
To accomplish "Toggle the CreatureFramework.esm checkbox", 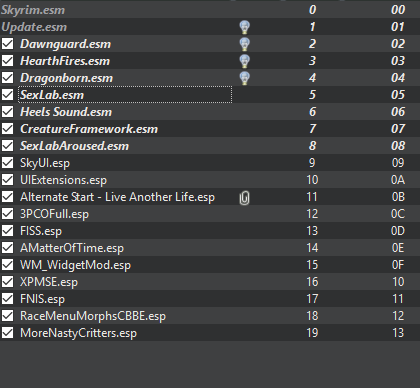I will [x=8, y=129].
